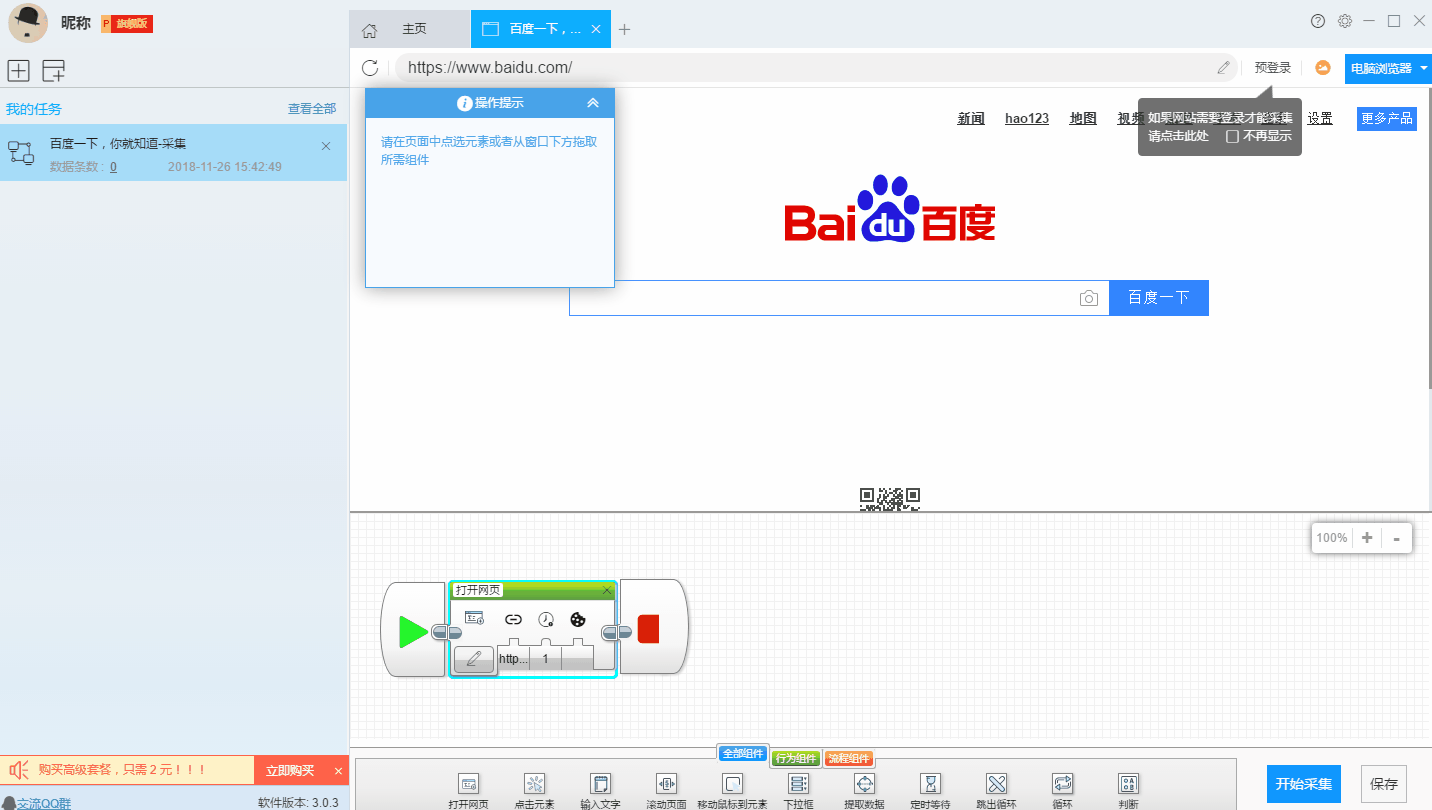Open the 电脑浏览器 browser dropdown
Image resolution: width=1432 pixels, height=810 pixels.
(x=1387, y=68)
